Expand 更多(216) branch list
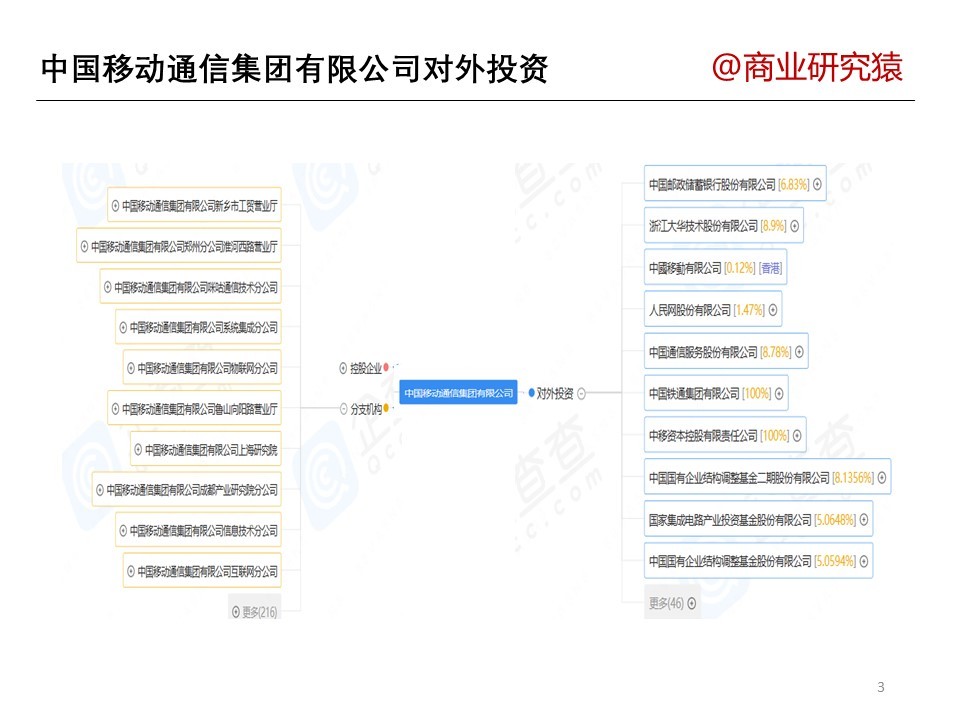 (236, 612)
